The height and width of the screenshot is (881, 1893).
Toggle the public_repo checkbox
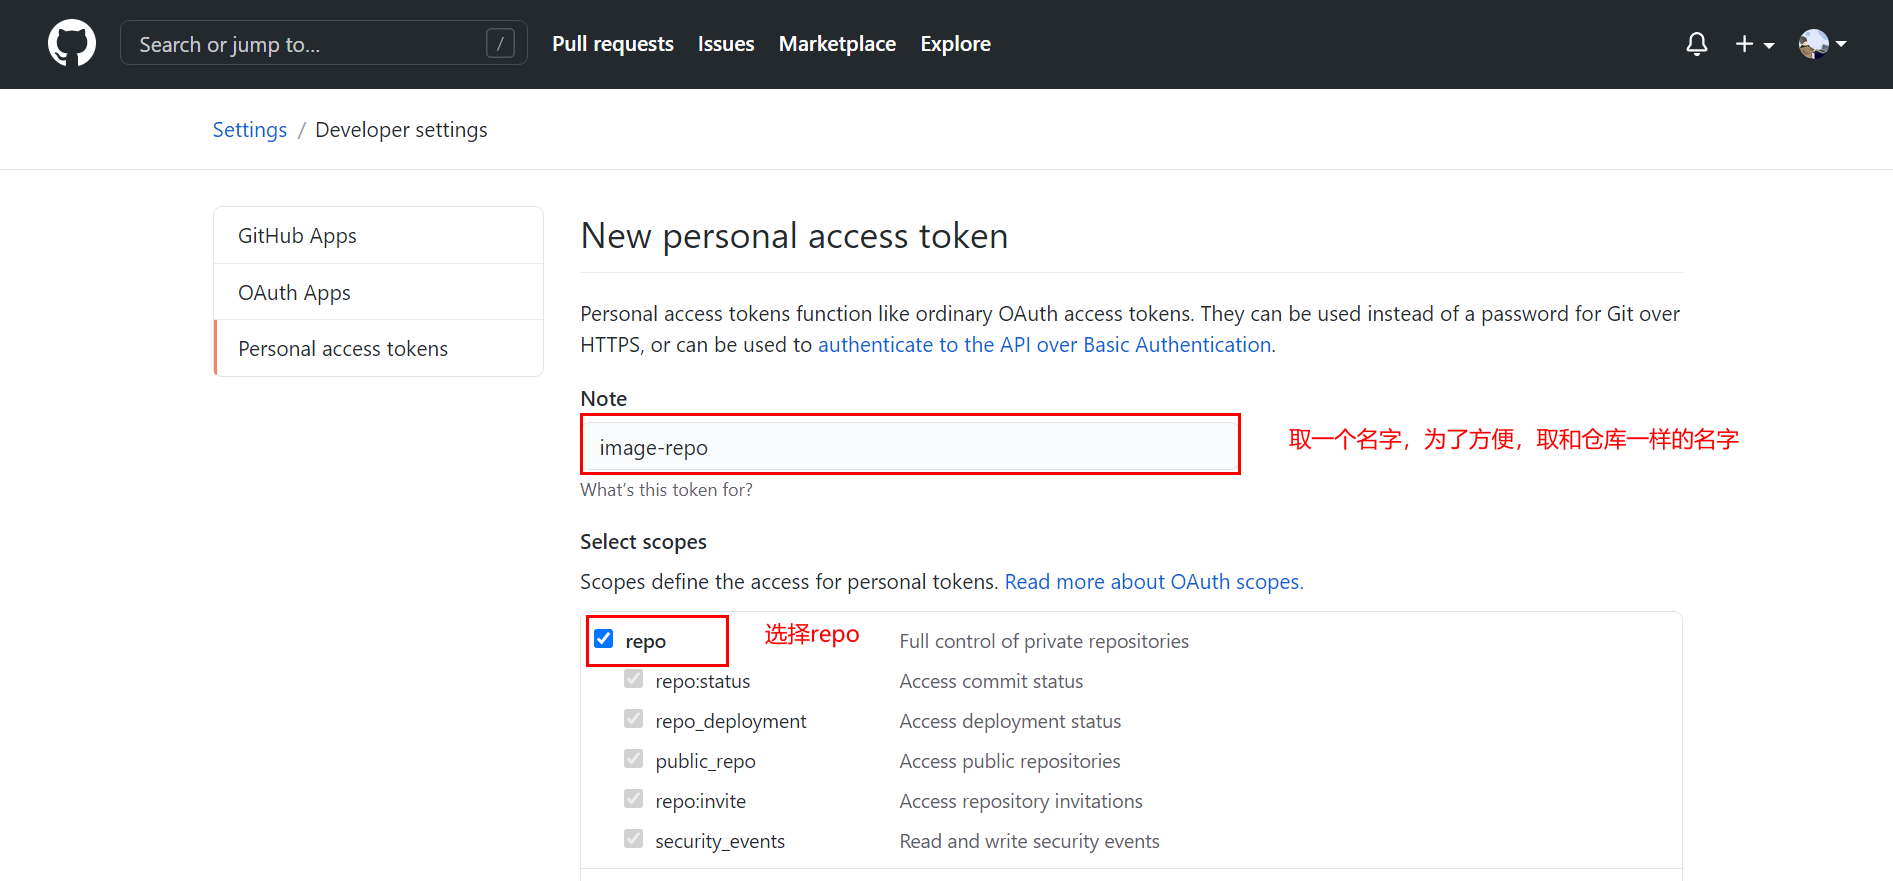[633, 759]
